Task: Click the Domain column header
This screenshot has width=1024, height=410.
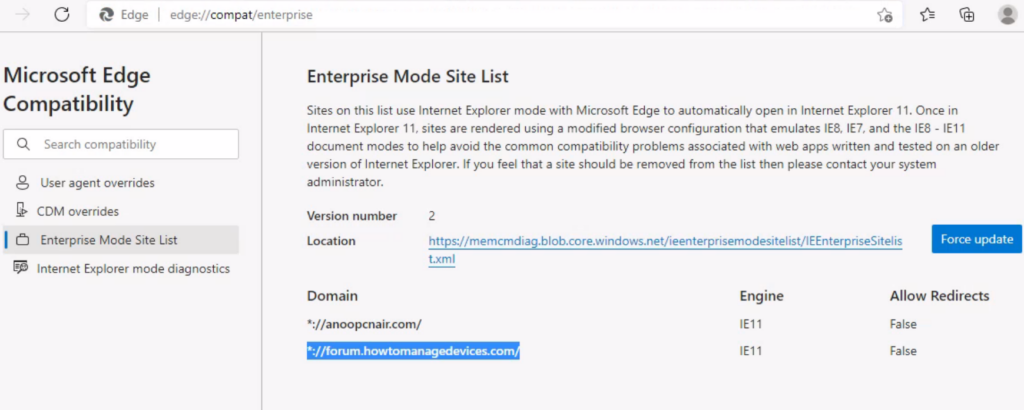Action: [x=332, y=296]
